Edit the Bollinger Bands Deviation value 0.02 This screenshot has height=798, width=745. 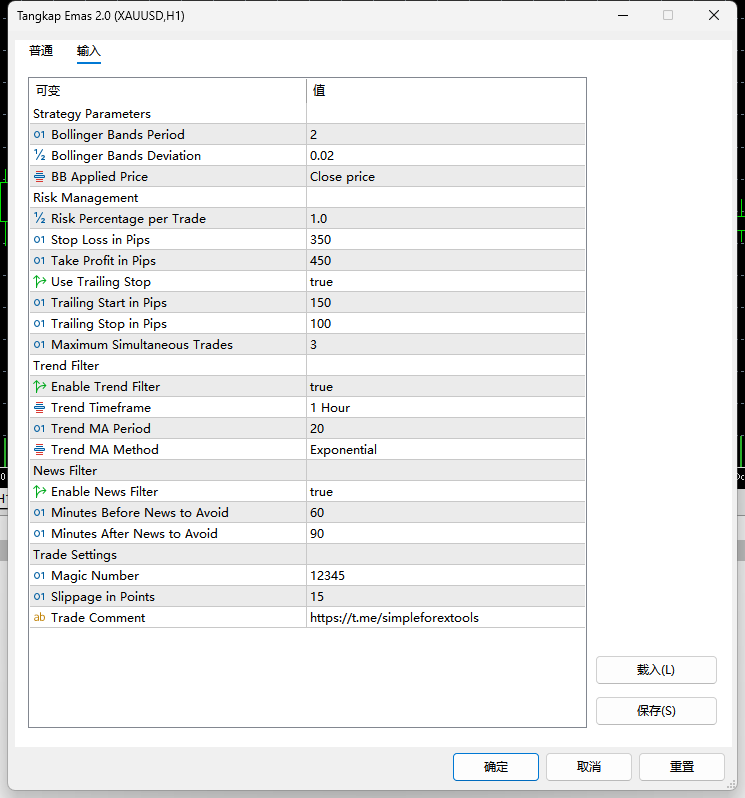point(446,156)
